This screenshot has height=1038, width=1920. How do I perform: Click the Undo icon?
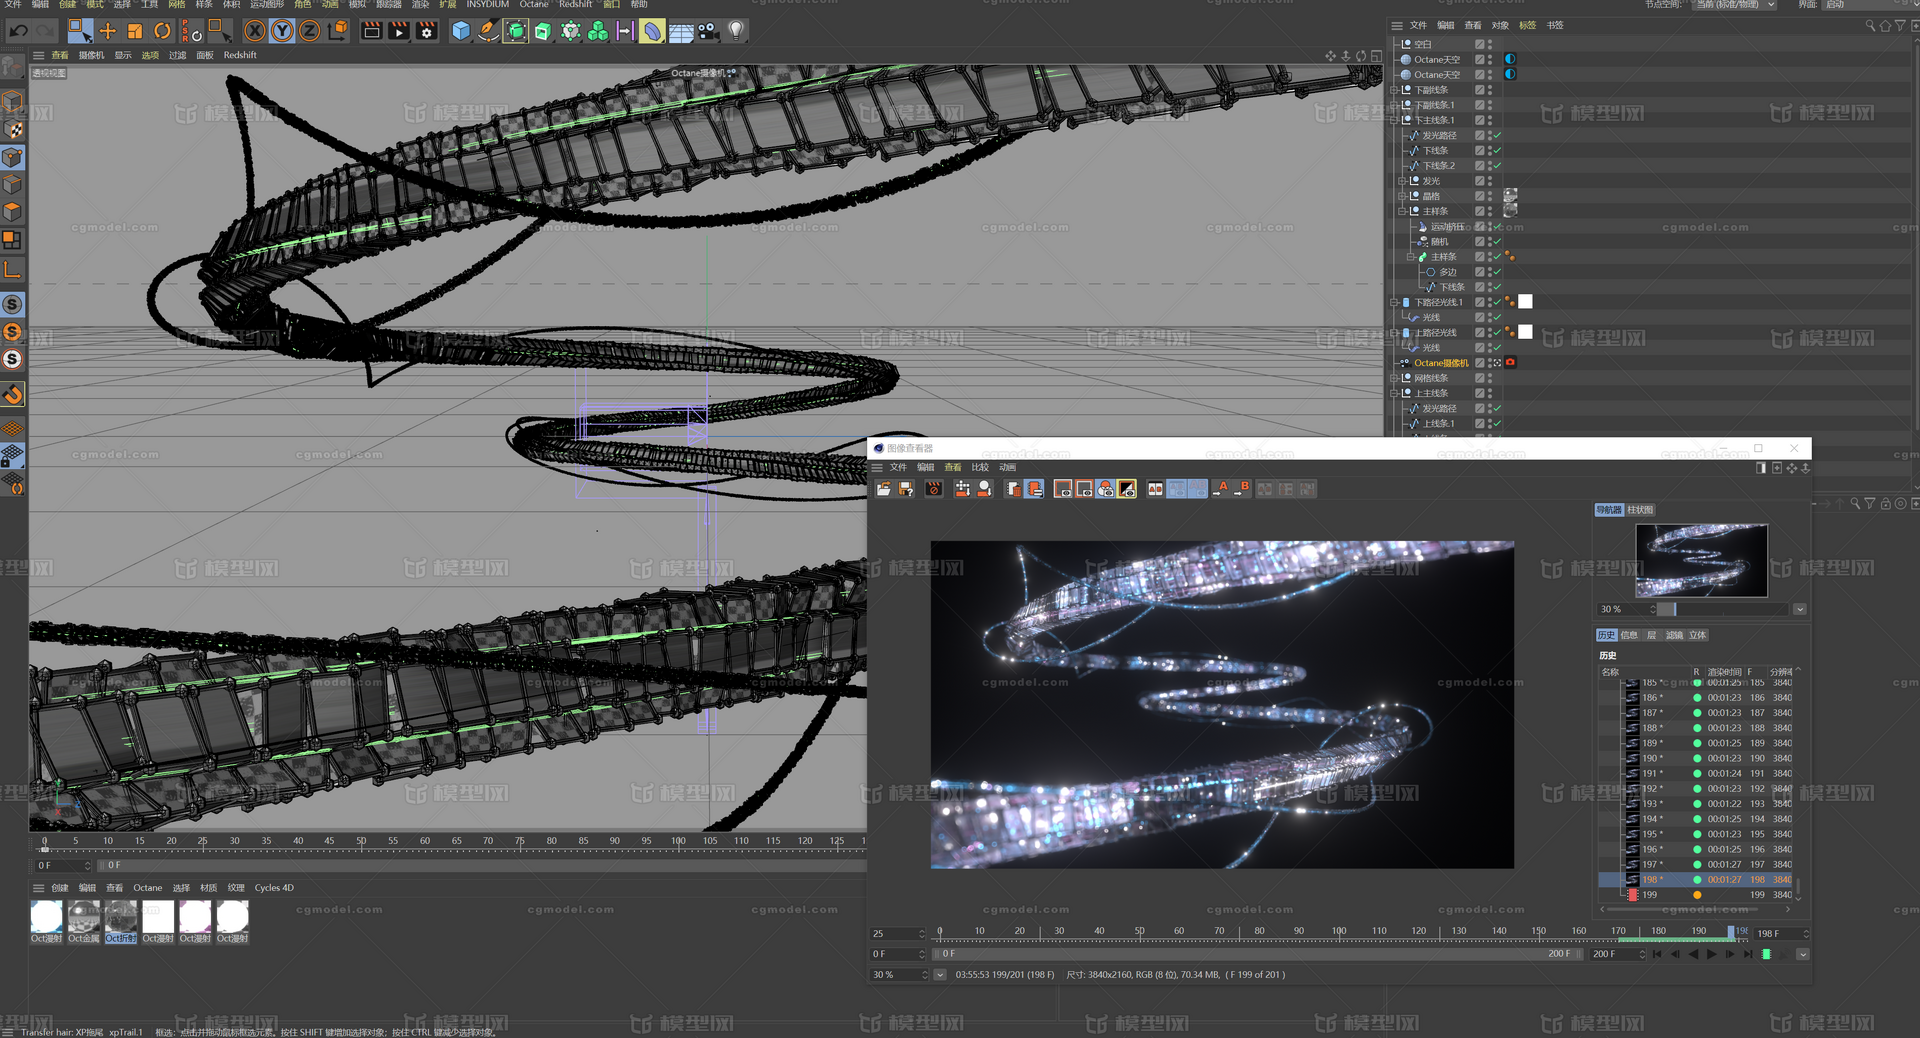(19, 31)
